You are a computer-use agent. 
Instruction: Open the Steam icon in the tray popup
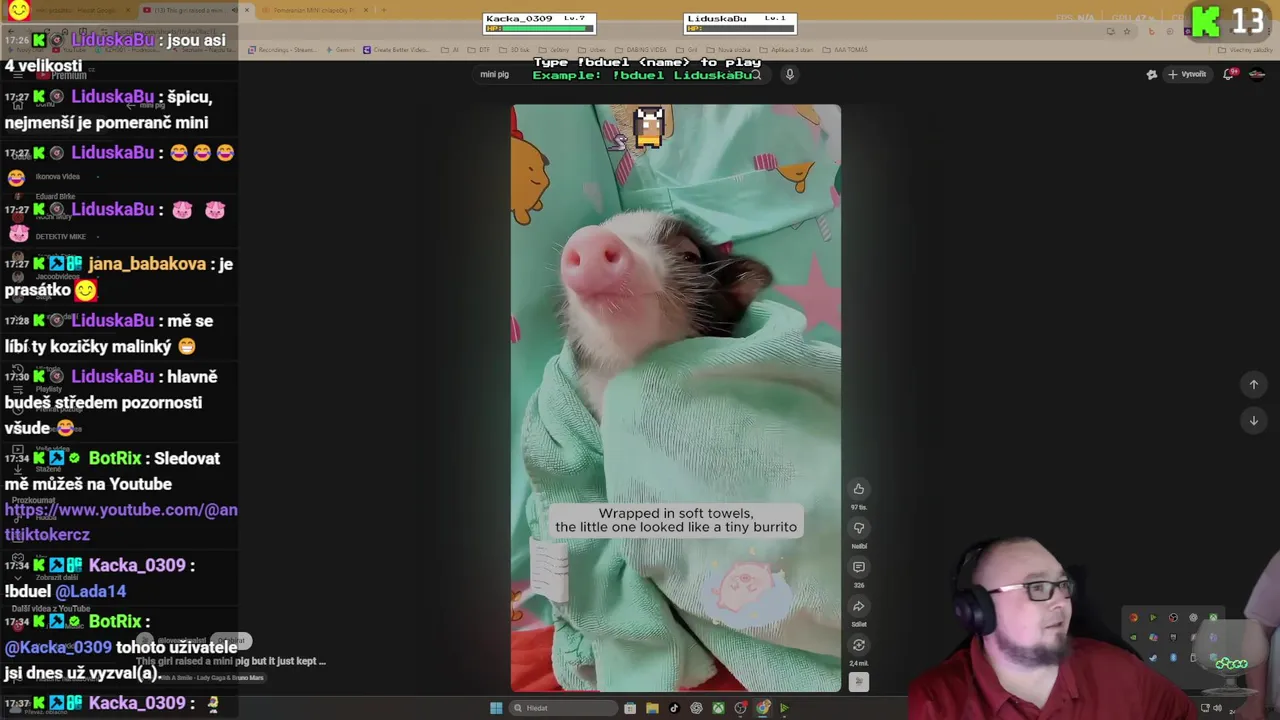point(1153,658)
